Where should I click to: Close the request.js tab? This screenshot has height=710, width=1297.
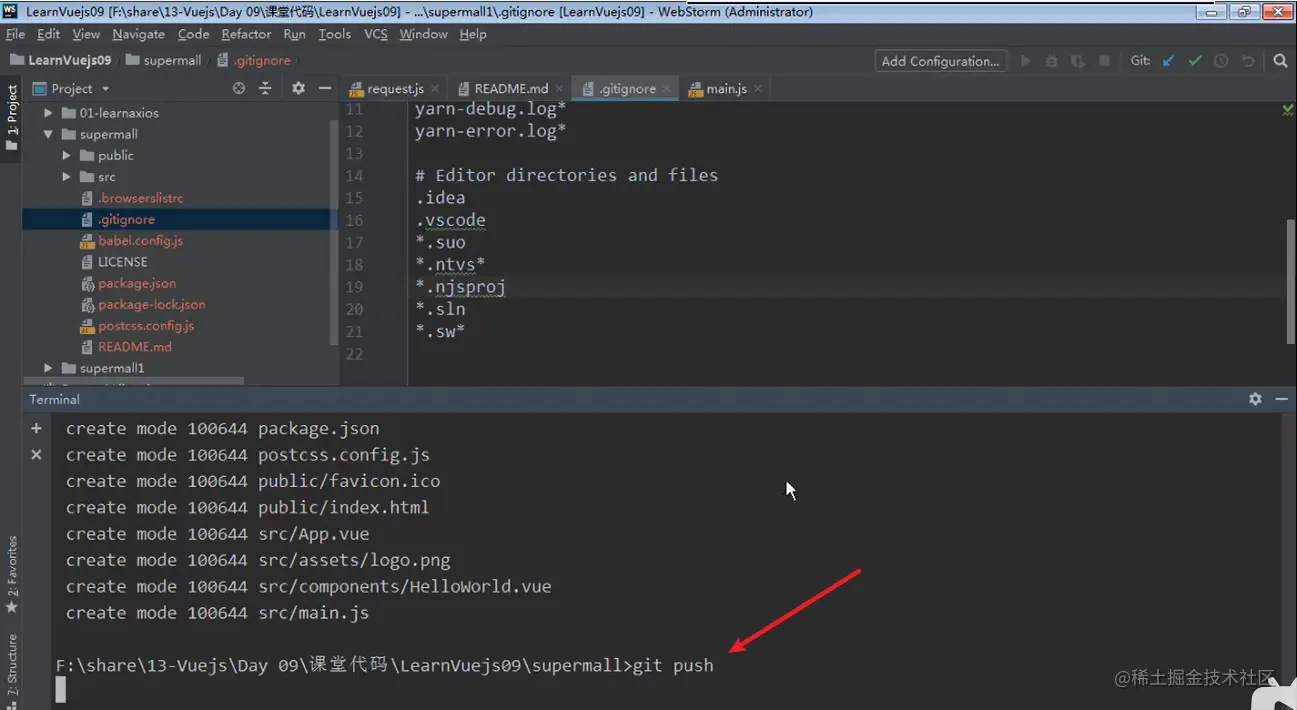[x=436, y=89]
